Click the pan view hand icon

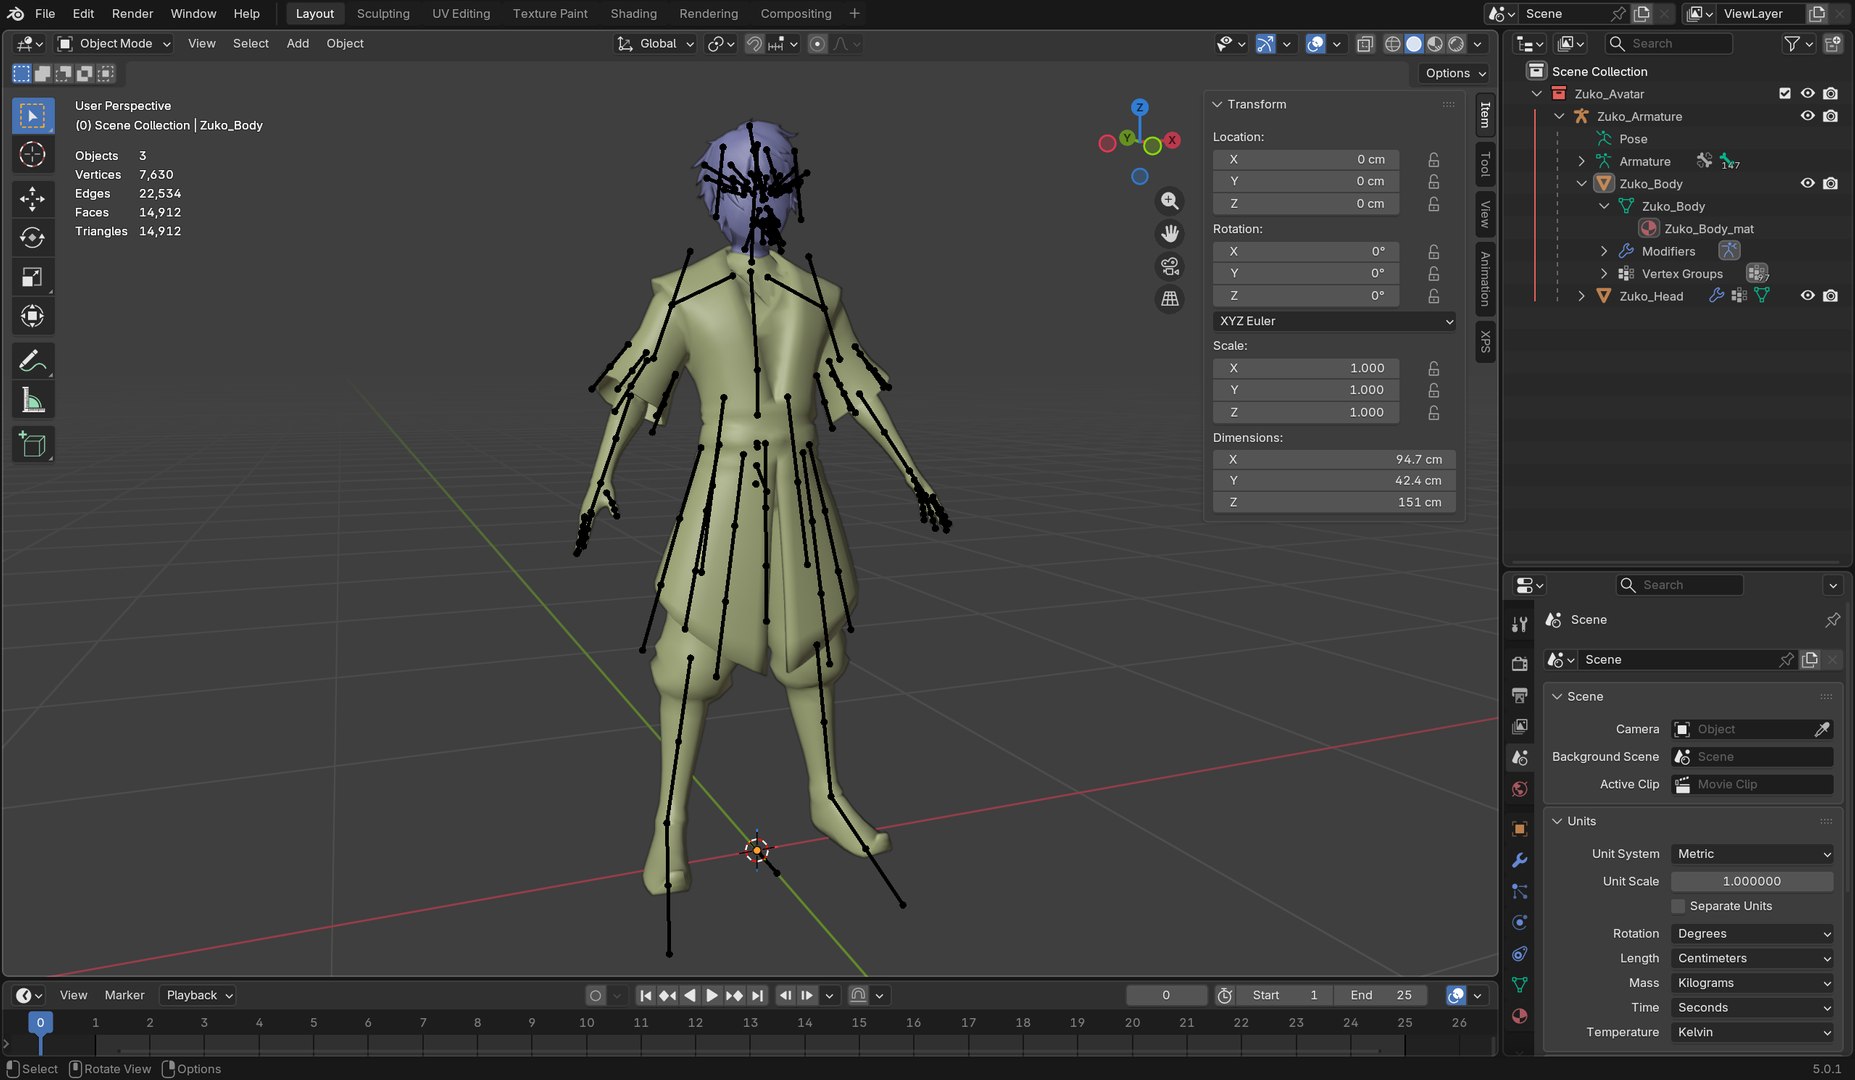coord(1169,234)
